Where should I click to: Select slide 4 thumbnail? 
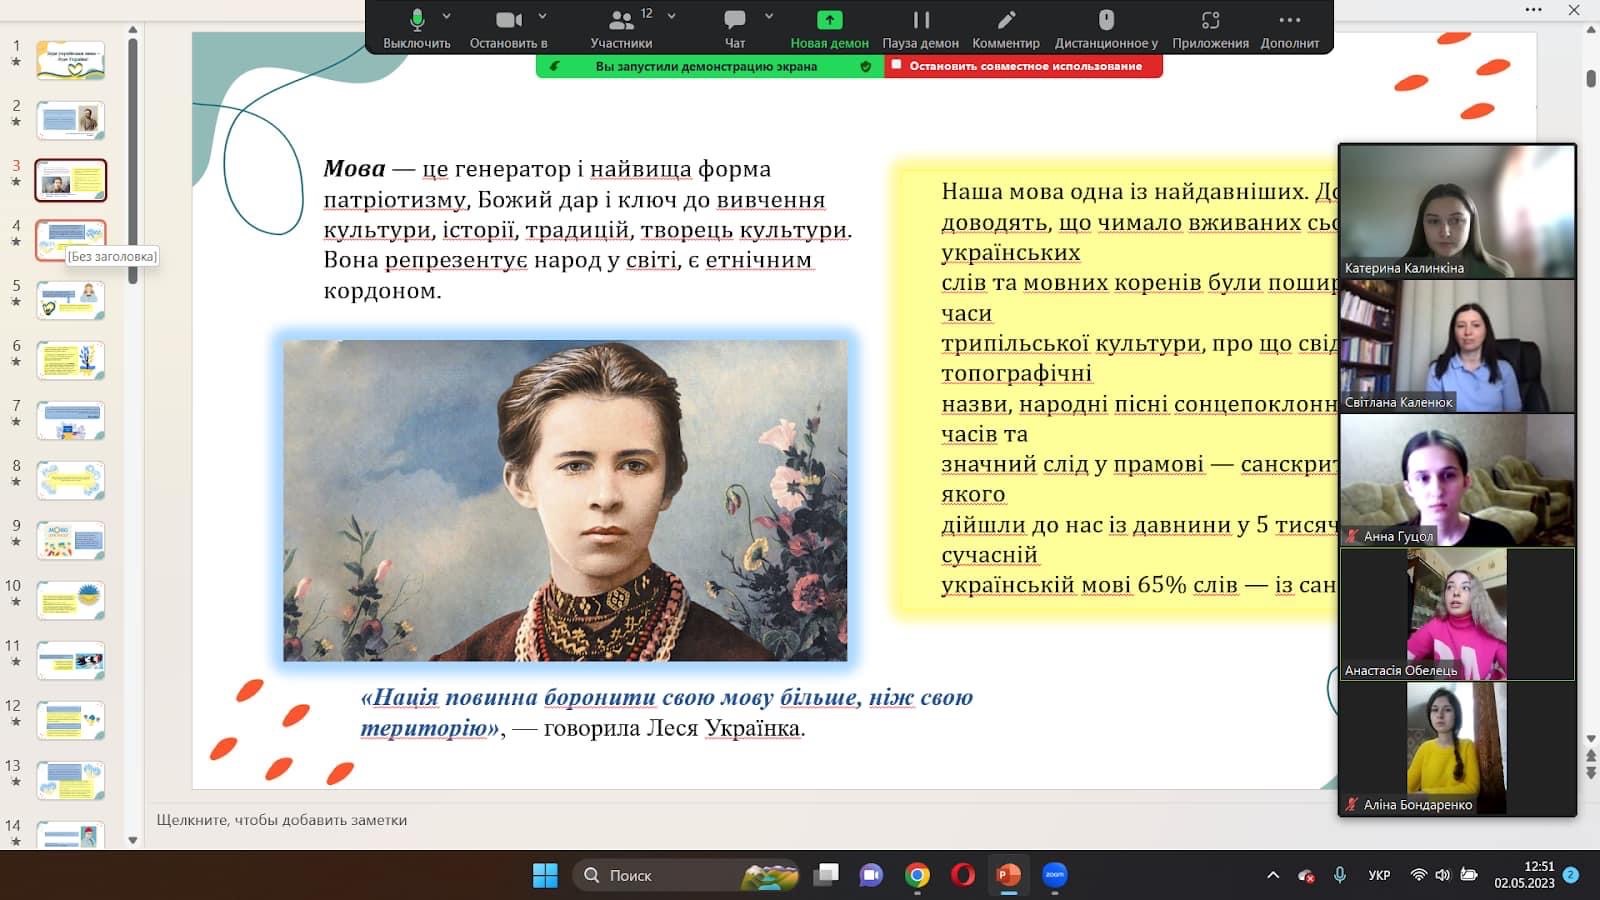click(71, 240)
